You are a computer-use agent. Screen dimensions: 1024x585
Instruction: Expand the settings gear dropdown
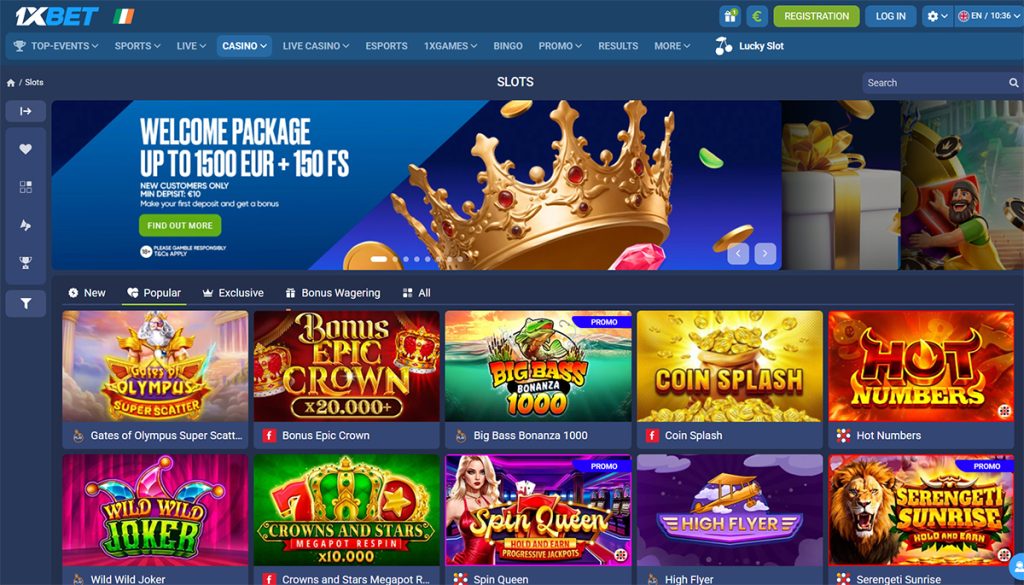click(937, 16)
